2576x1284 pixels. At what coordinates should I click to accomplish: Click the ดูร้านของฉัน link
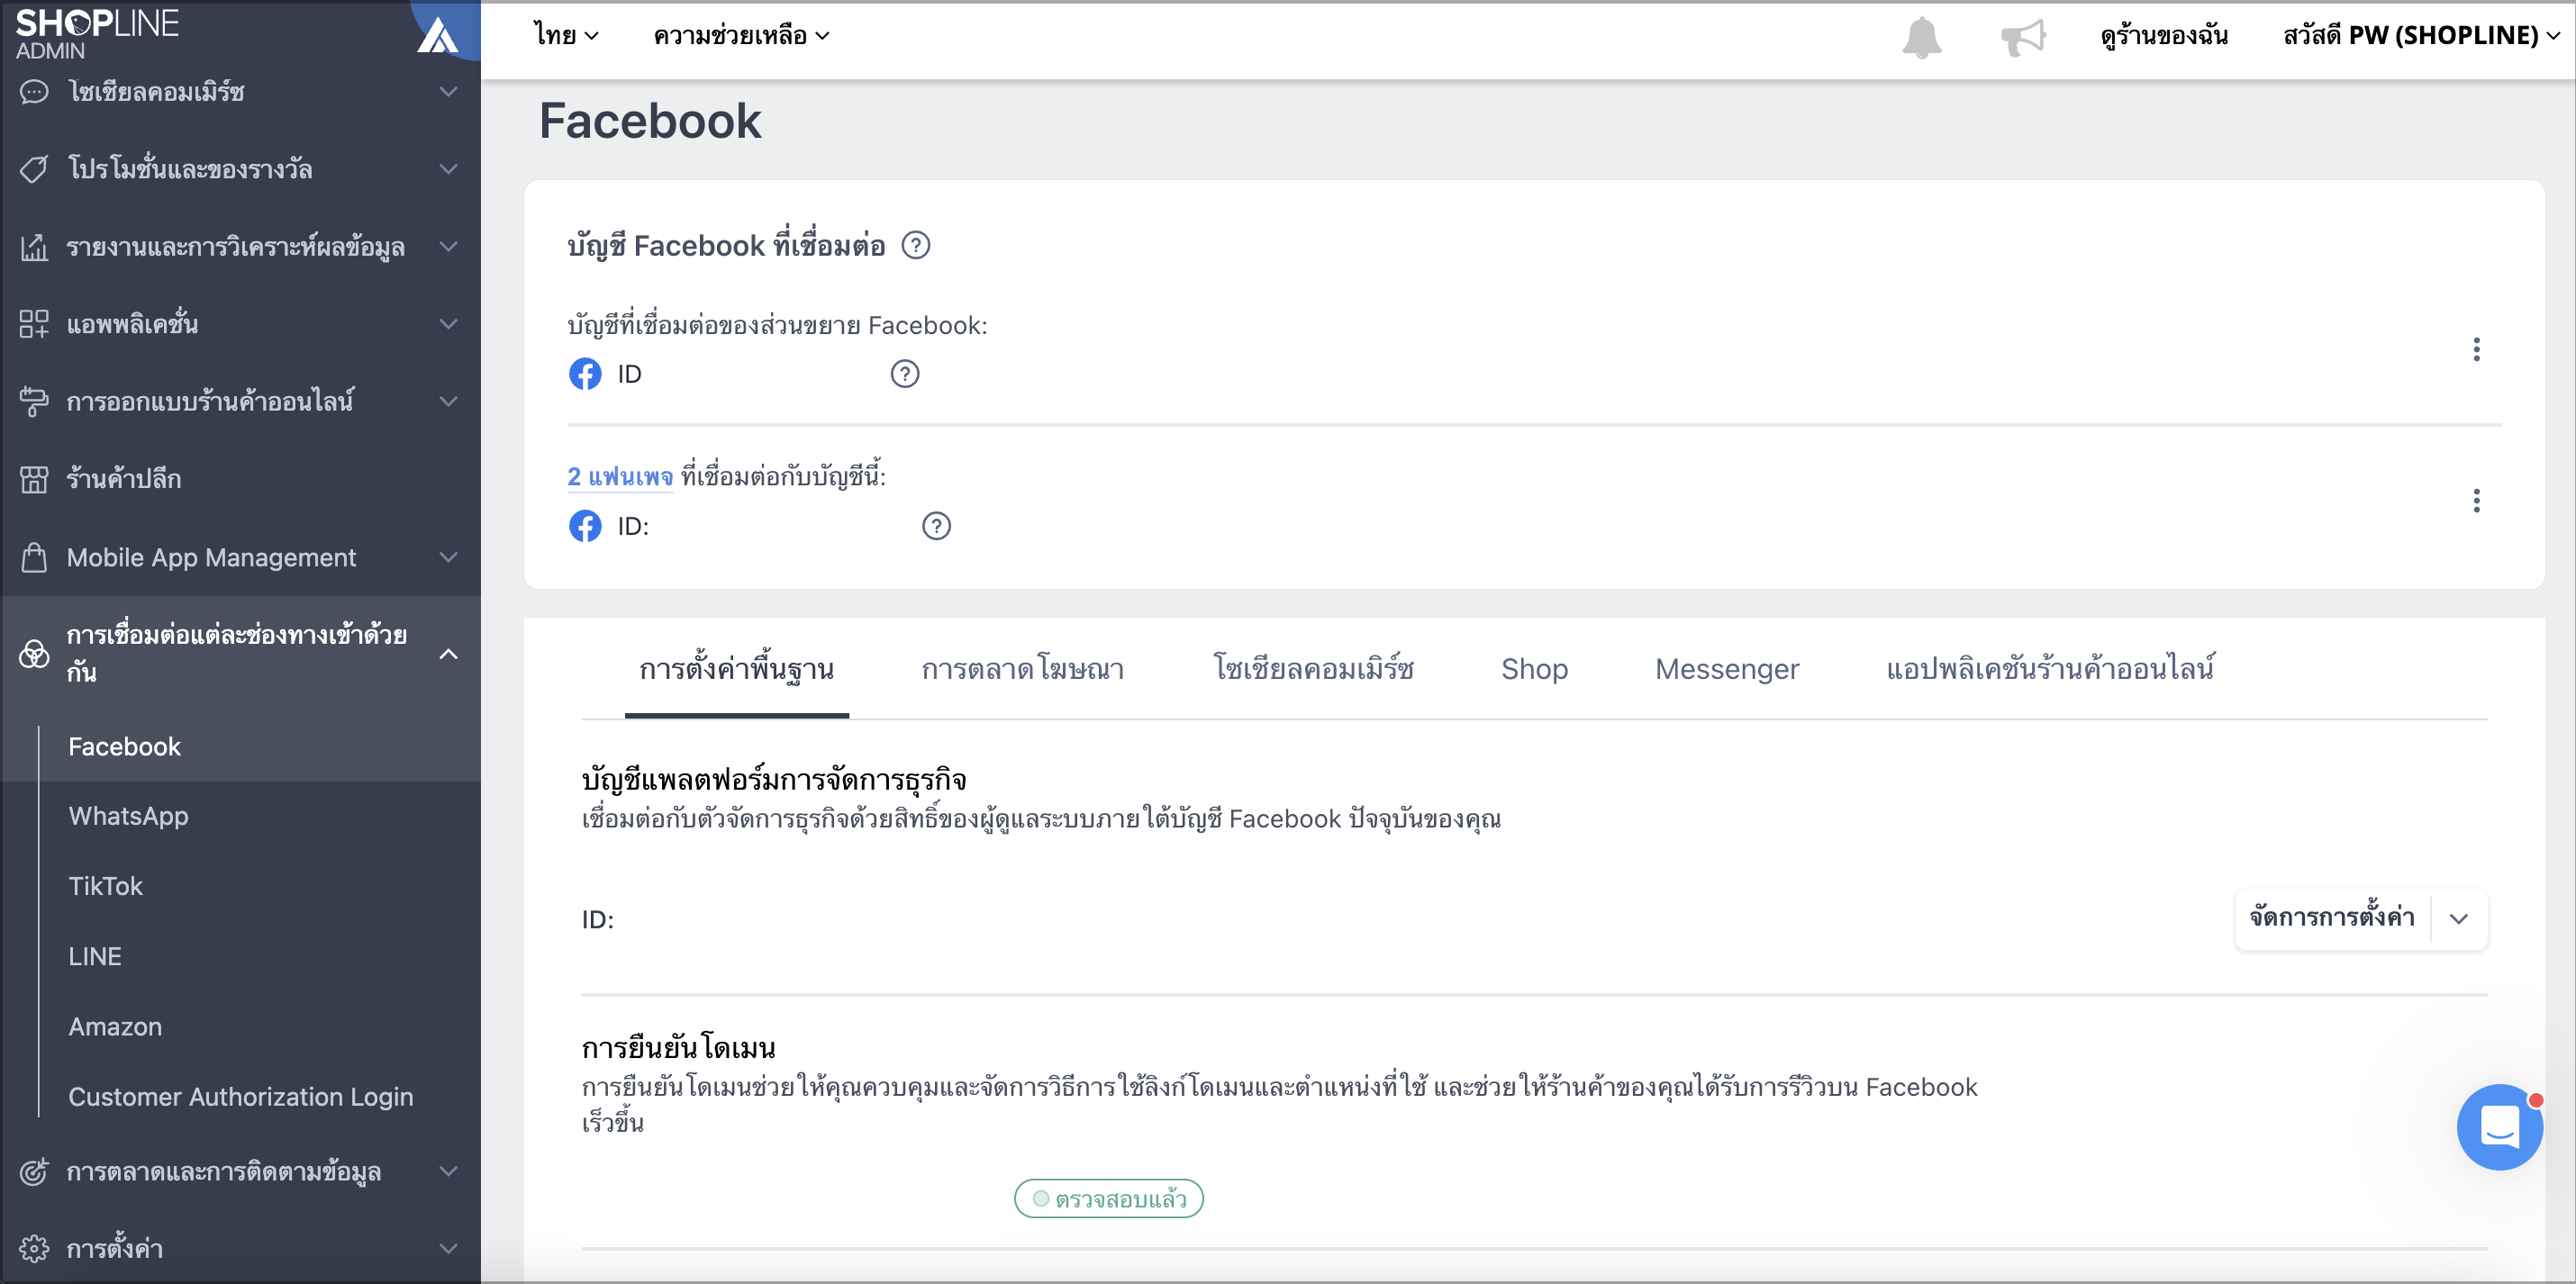point(2164,36)
